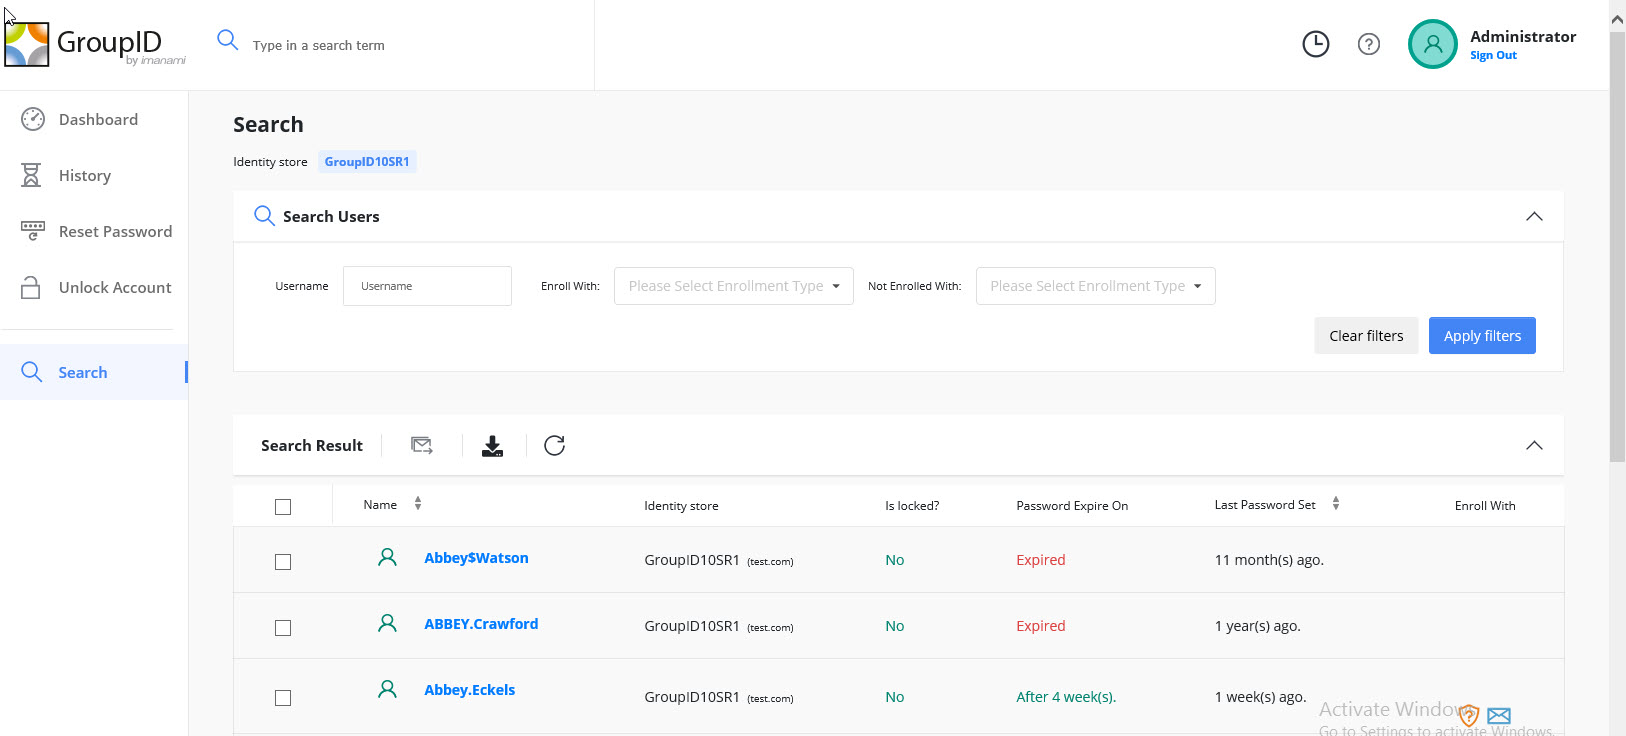
Task: Click the Unlock Account padlock icon
Action: click(x=31, y=287)
